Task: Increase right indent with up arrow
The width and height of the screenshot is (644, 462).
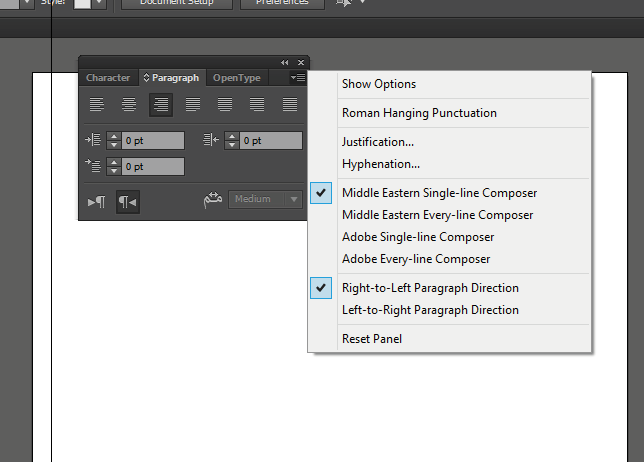Action: [232, 136]
